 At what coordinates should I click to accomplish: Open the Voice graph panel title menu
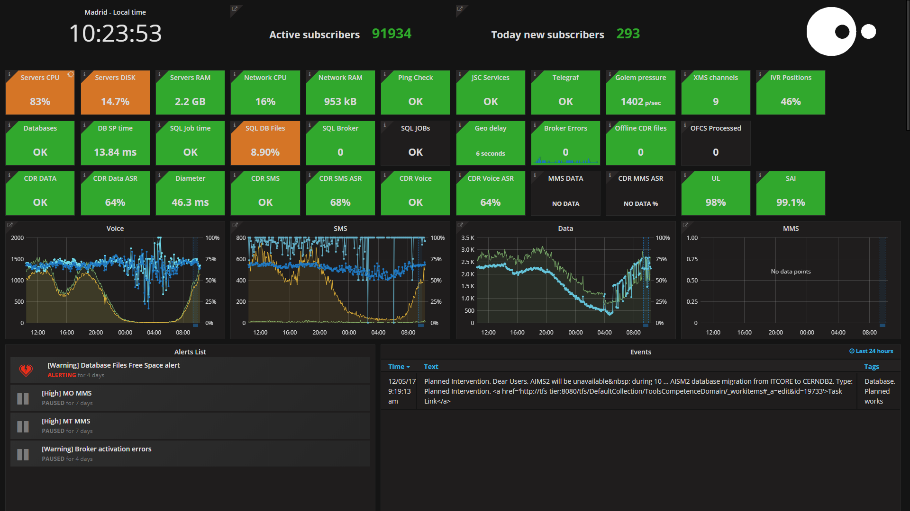tap(116, 229)
